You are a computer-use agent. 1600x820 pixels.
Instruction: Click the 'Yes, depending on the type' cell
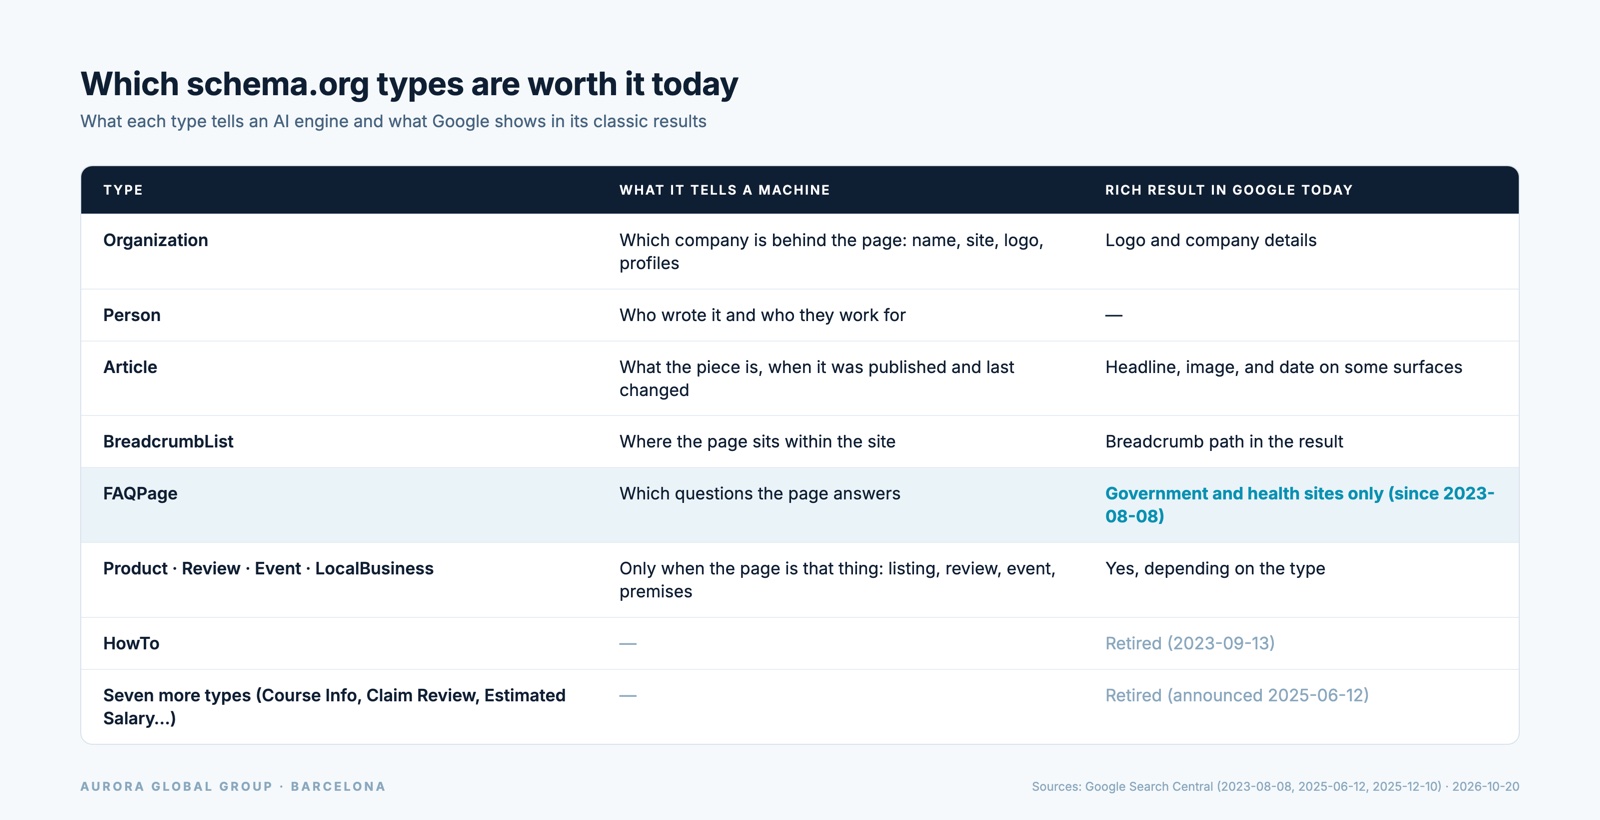pyautogui.click(x=1215, y=568)
